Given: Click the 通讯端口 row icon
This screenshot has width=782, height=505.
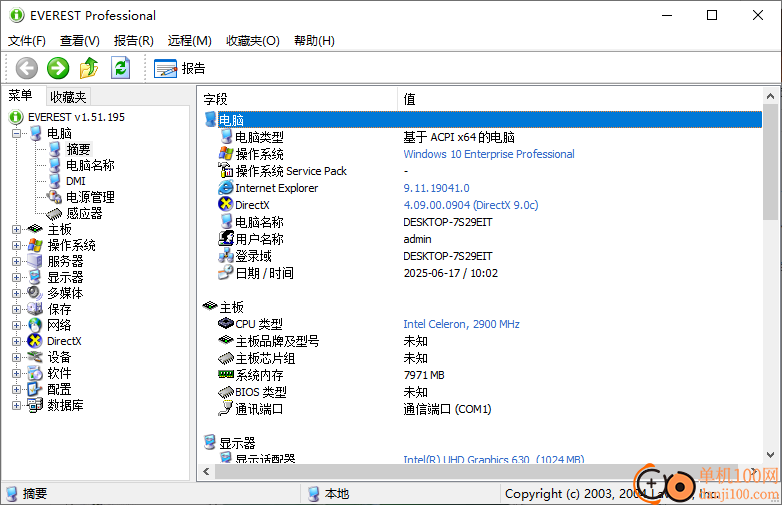Looking at the screenshot, I should coord(226,408).
